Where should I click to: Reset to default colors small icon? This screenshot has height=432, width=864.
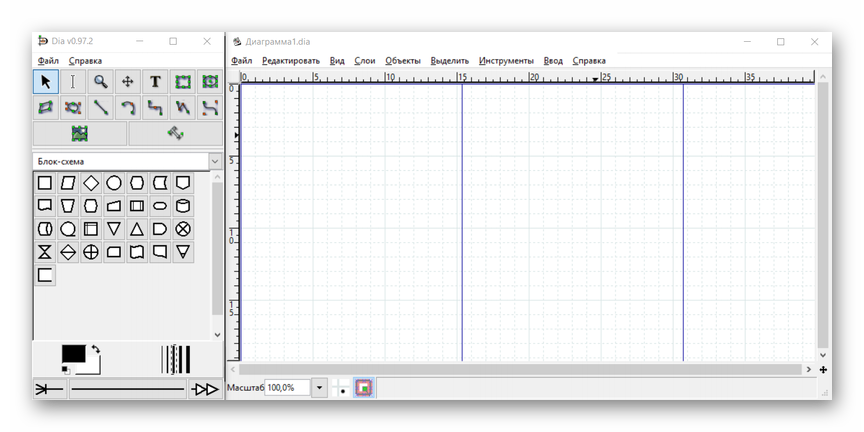click(65, 370)
